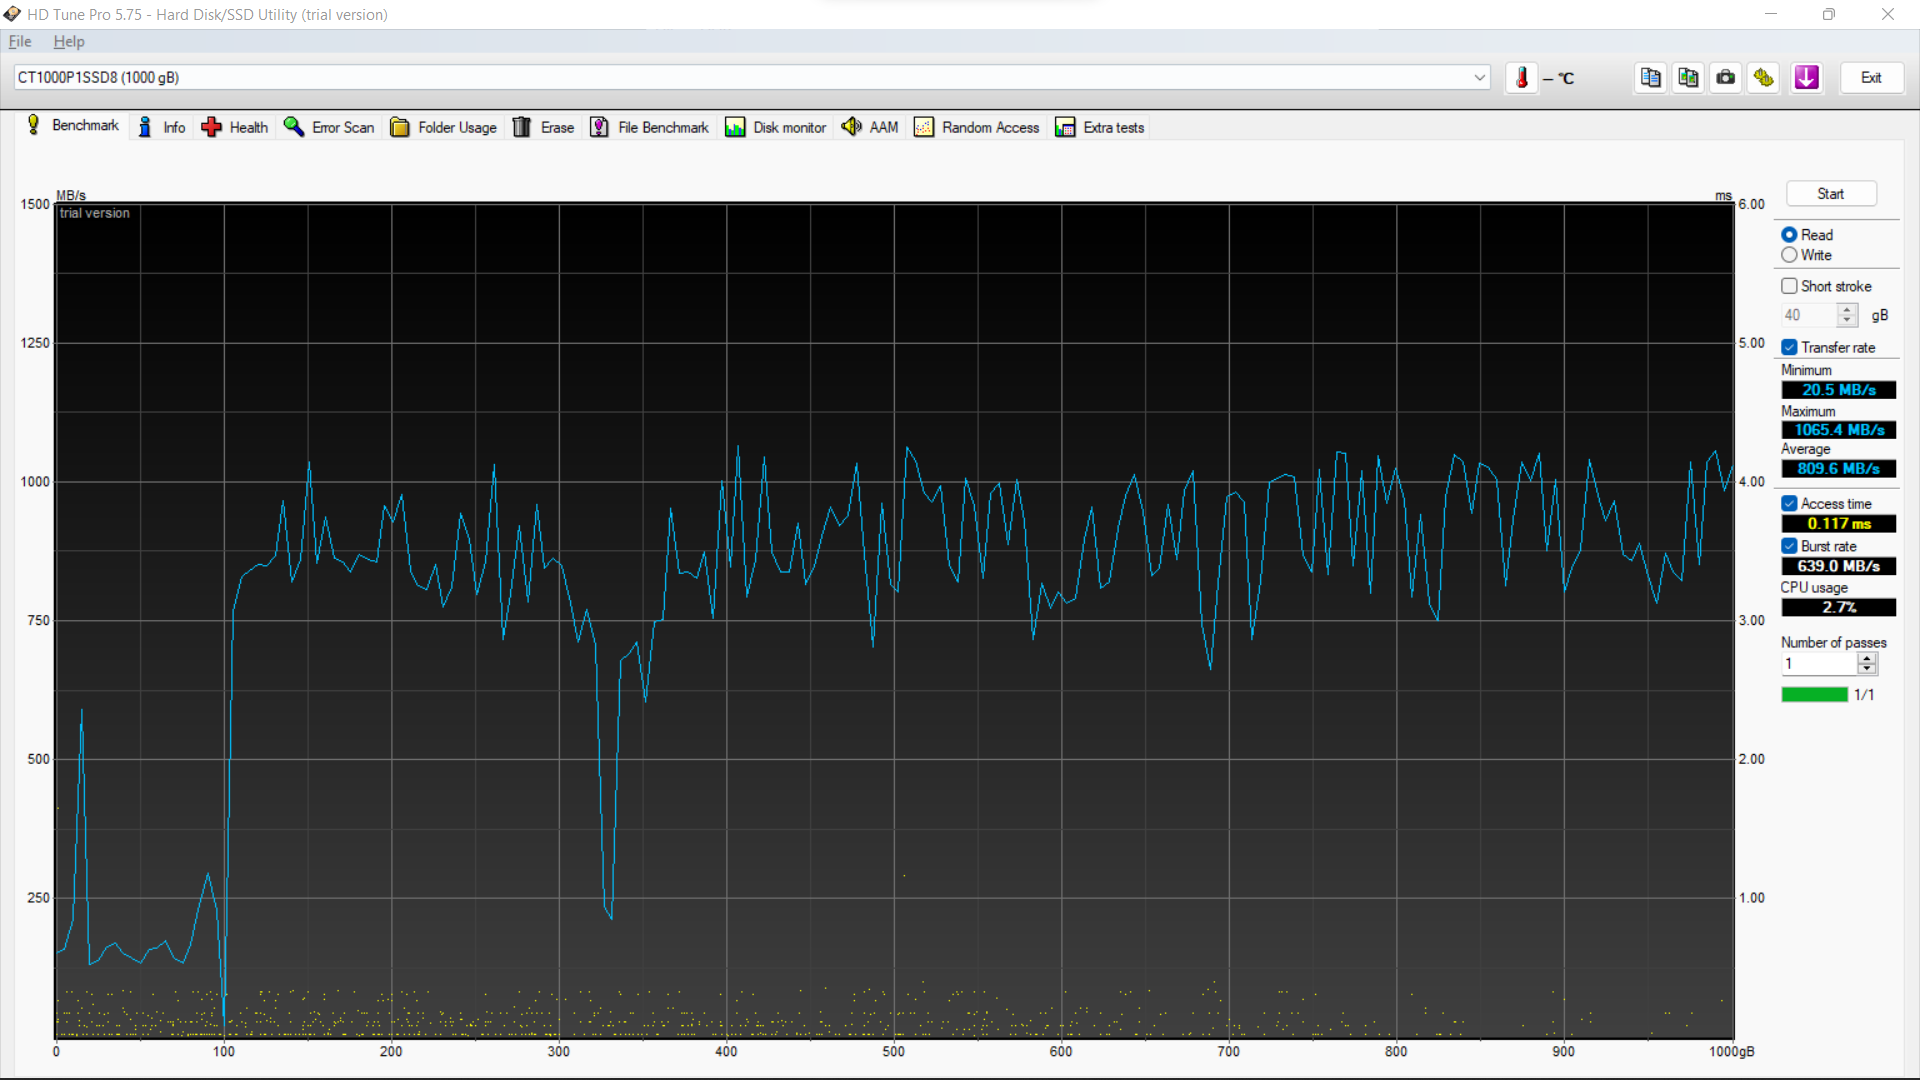Toggle the Short stroke checkbox
The height and width of the screenshot is (1080, 1920).
click(1788, 285)
